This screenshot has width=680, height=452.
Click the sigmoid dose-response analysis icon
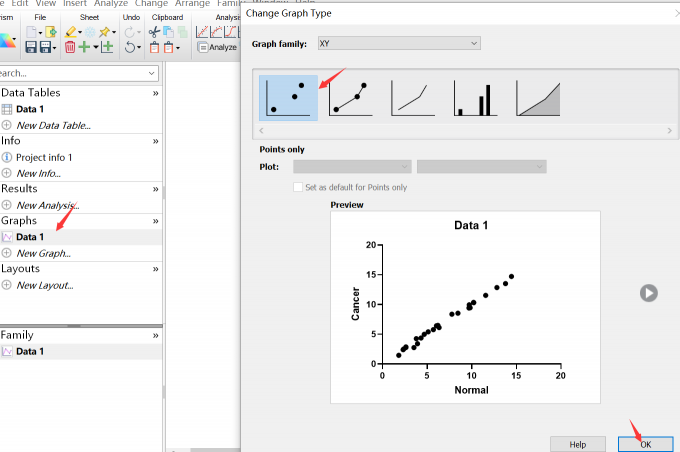pos(230,32)
